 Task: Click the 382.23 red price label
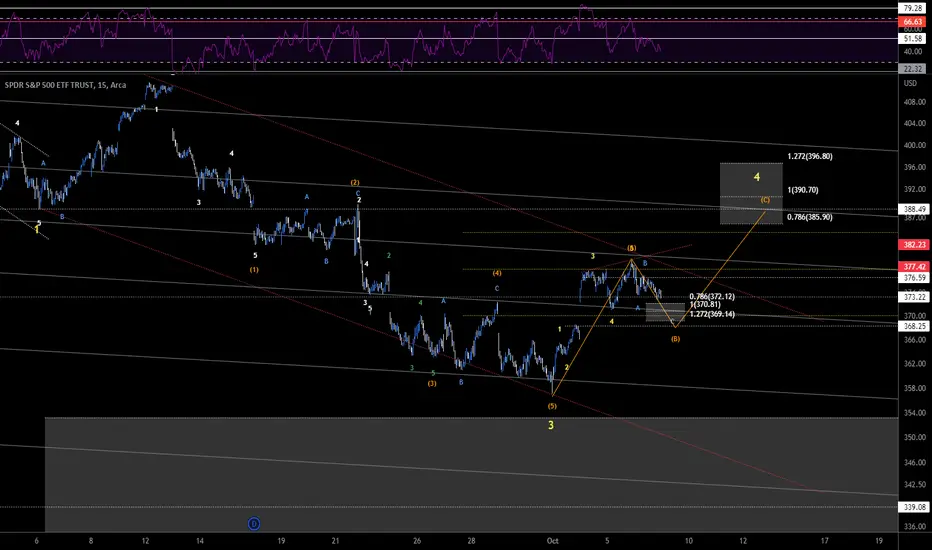tap(915, 244)
